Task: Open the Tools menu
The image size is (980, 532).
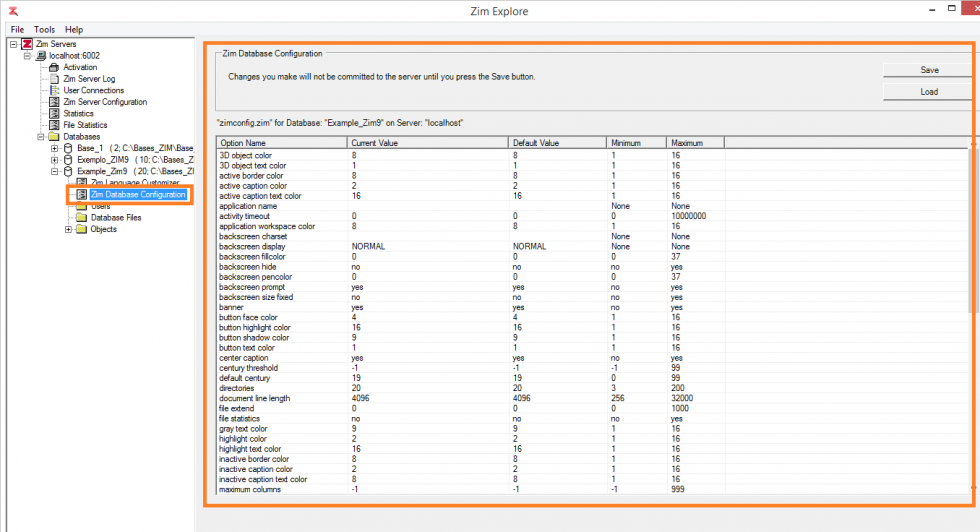Action: pyautogui.click(x=44, y=29)
